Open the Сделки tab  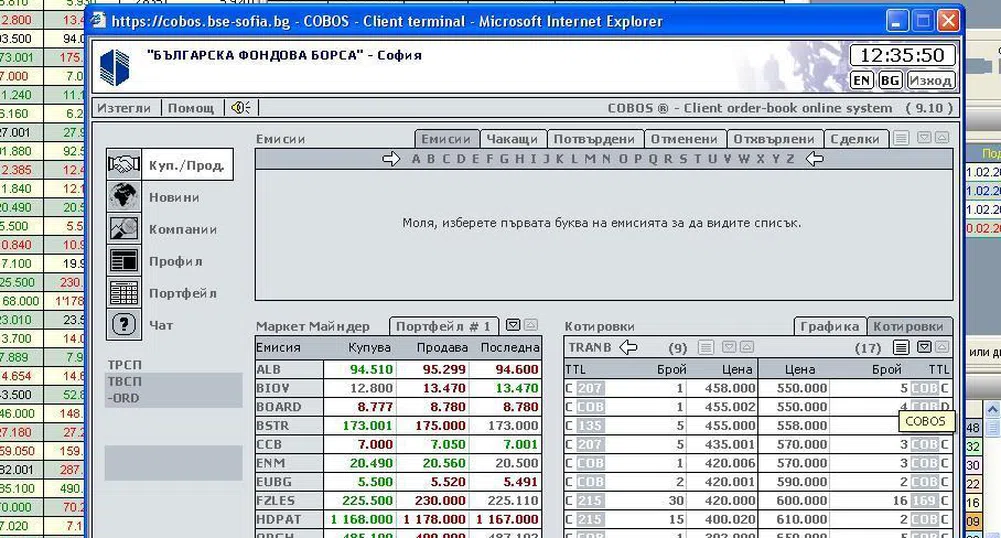854,139
